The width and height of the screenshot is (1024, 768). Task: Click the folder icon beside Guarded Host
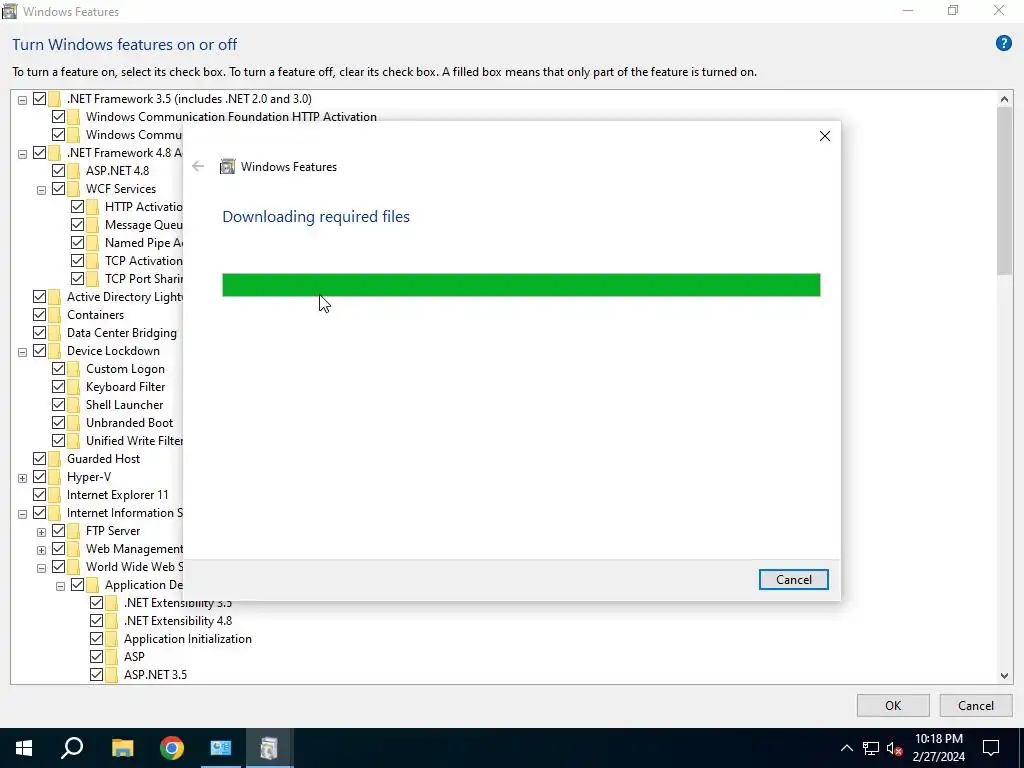click(x=55, y=458)
